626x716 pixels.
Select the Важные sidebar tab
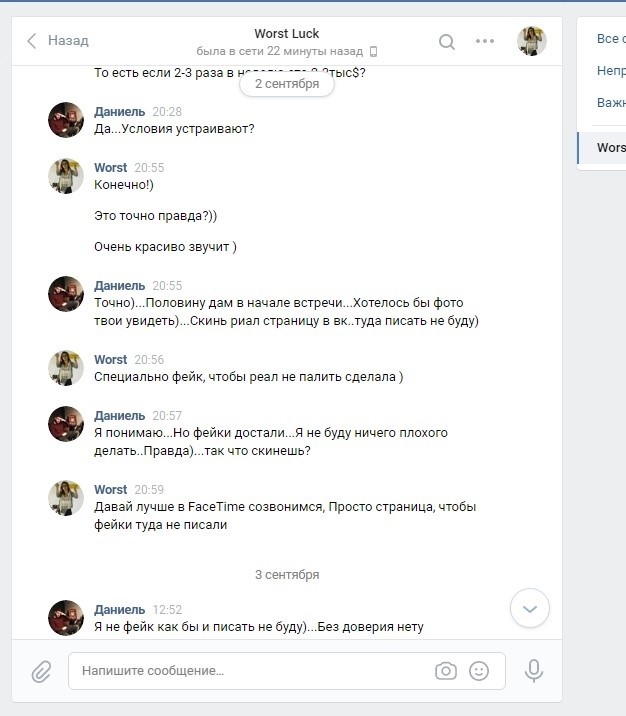pyautogui.click(x=611, y=103)
